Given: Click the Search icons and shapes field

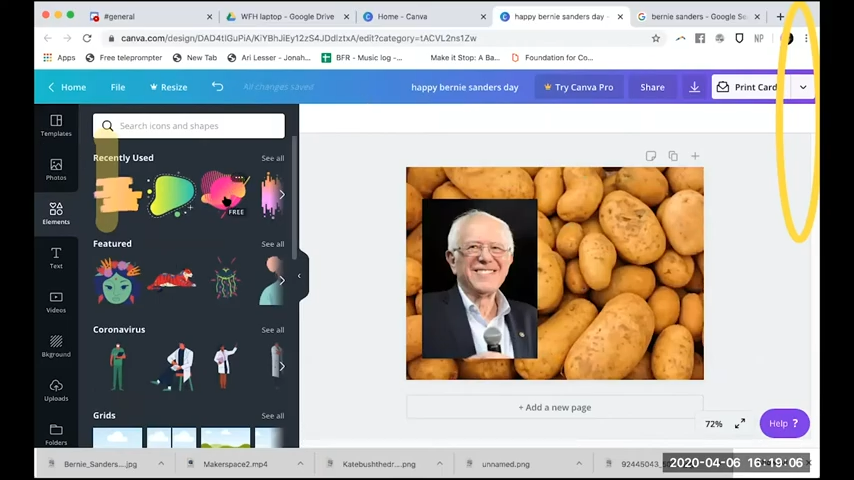Looking at the screenshot, I should 188,126.
